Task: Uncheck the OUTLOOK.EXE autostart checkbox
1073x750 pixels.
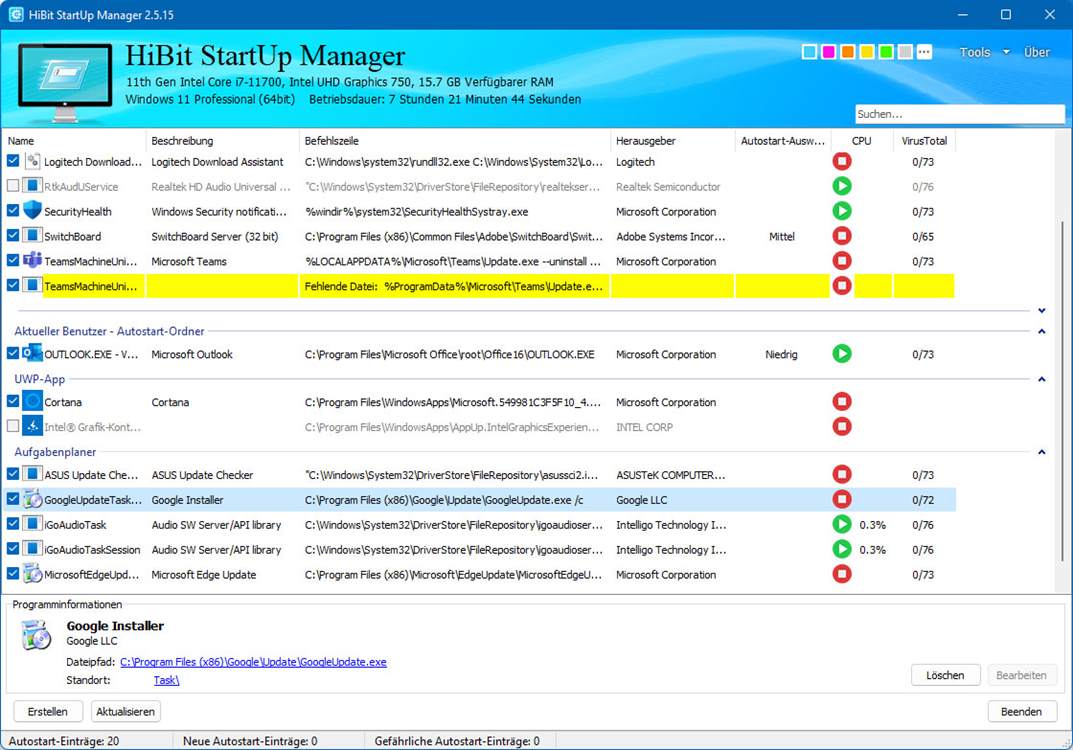Action: [13, 353]
